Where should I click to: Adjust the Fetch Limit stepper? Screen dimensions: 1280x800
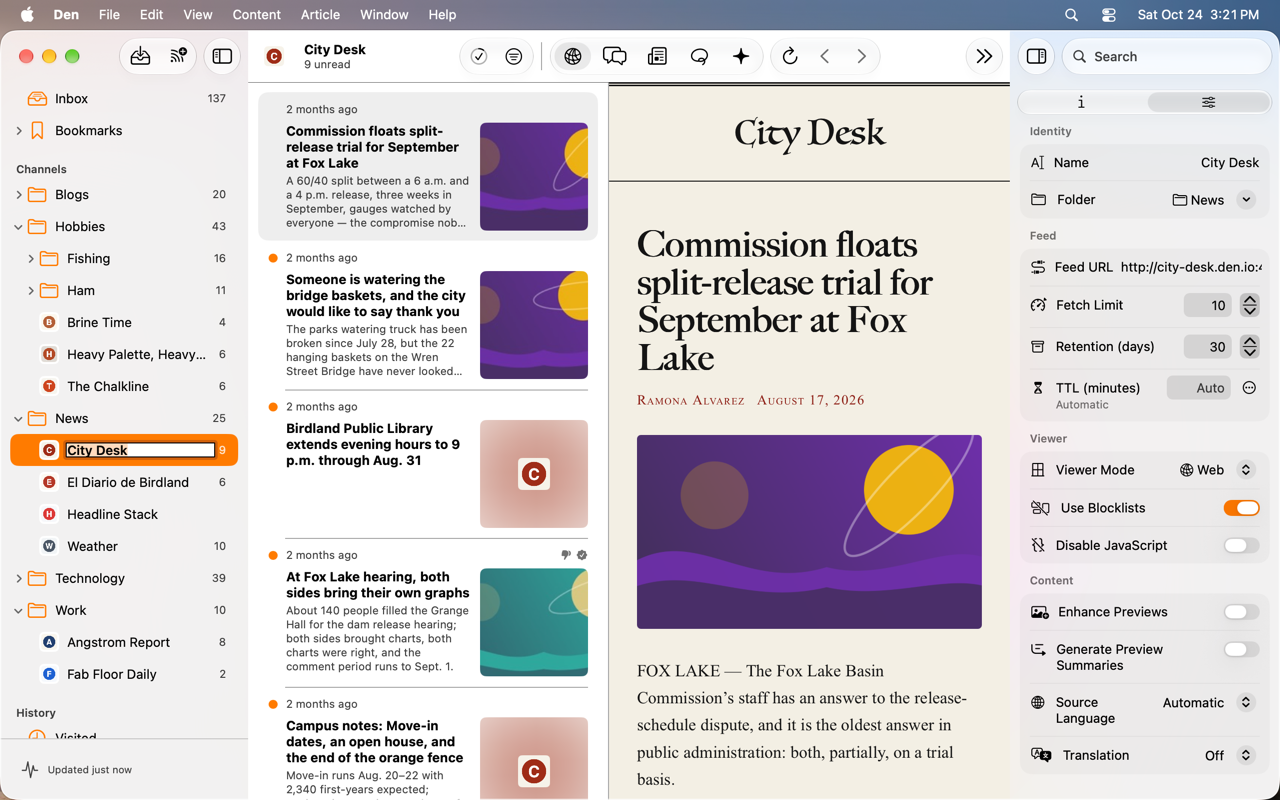(x=1249, y=306)
